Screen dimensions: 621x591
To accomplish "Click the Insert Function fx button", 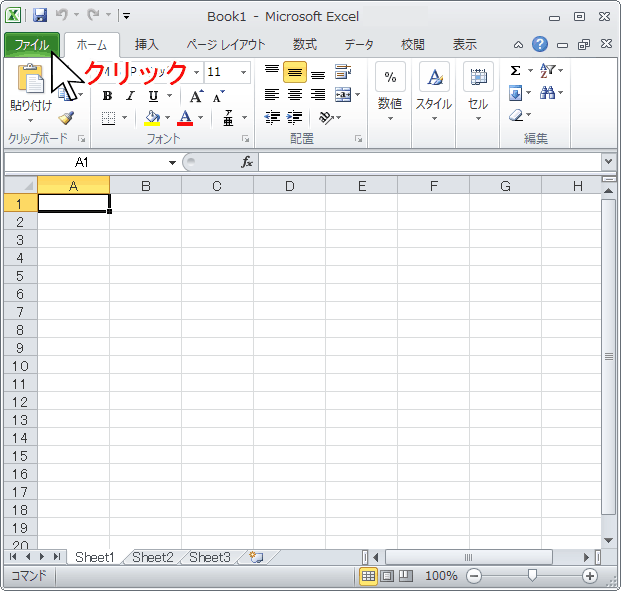I will (246, 162).
